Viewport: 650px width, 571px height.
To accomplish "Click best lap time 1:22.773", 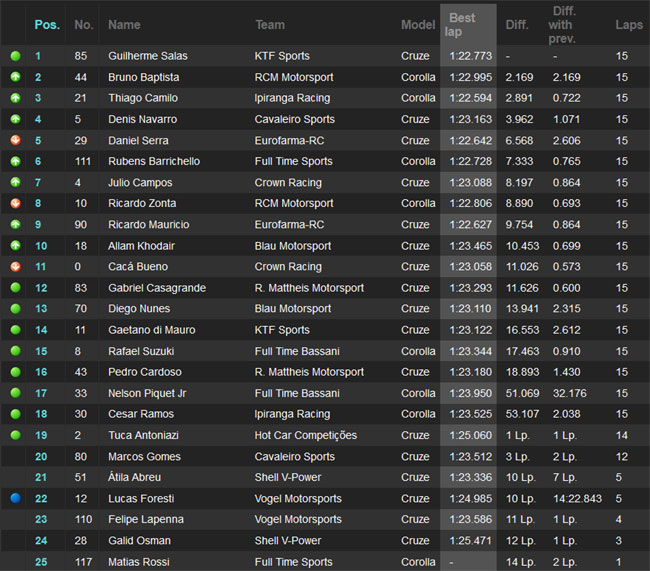I will pyautogui.click(x=471, y=56).
